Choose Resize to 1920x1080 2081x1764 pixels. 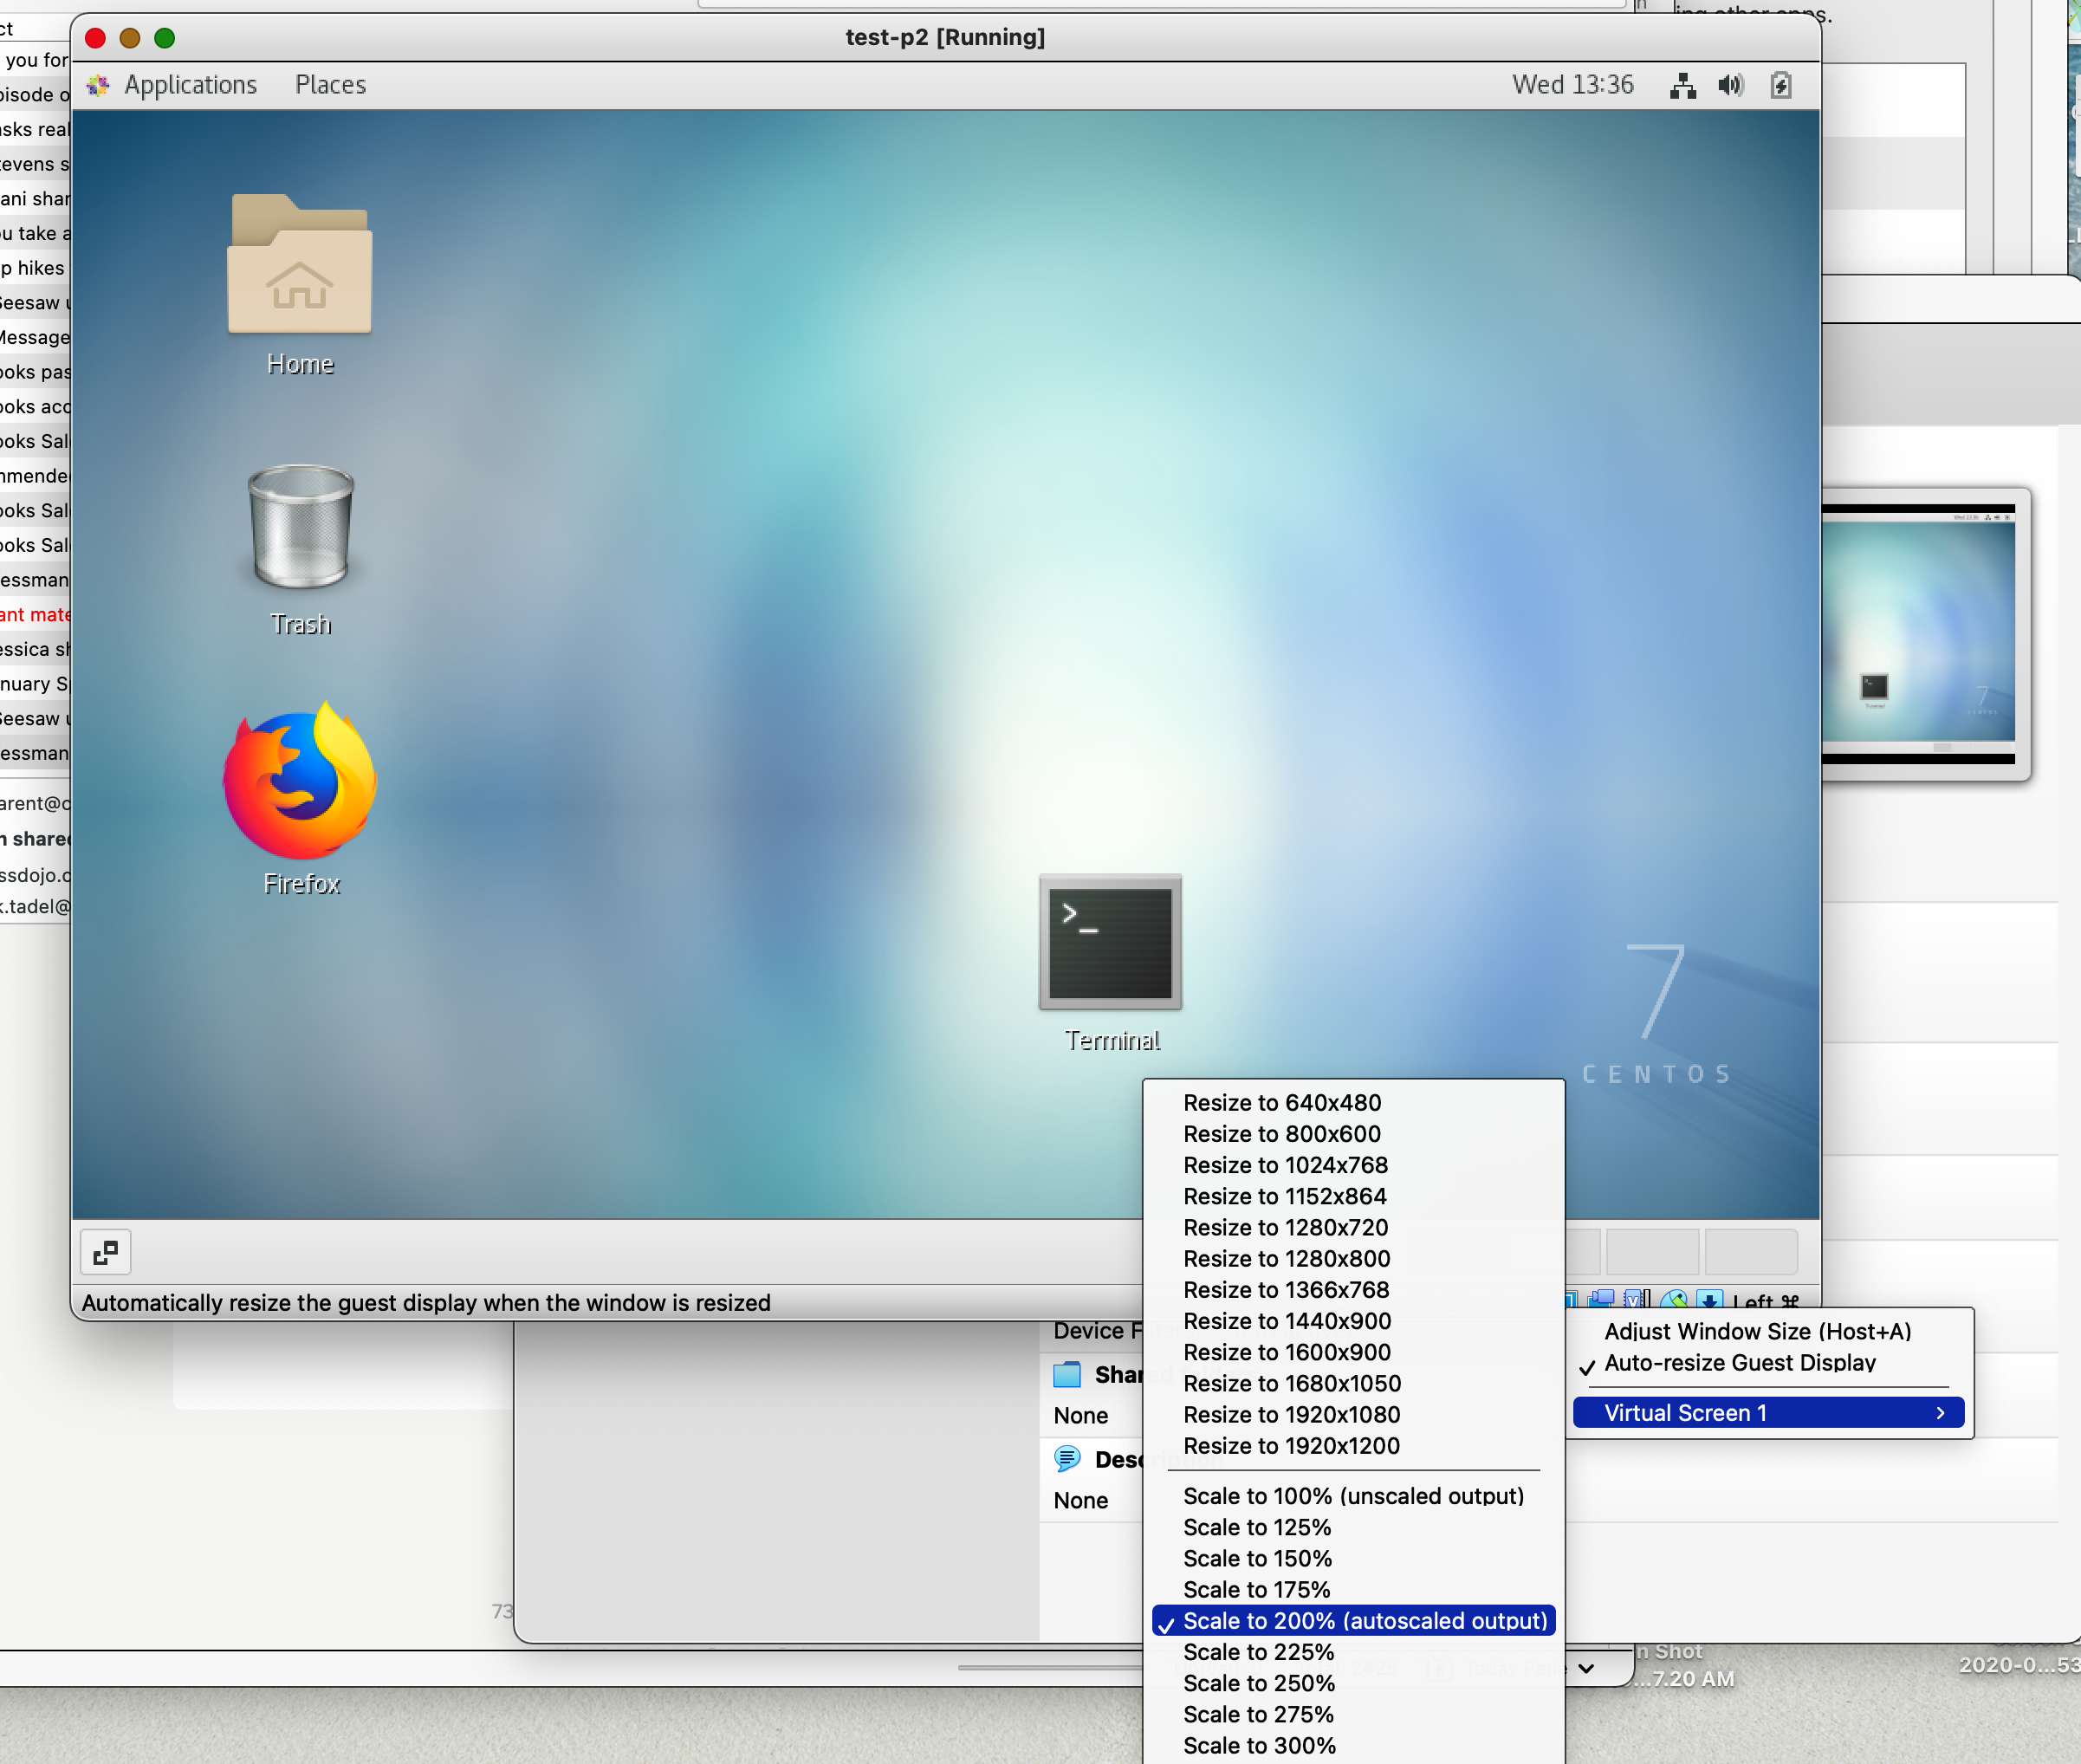click(1291, 1414)
